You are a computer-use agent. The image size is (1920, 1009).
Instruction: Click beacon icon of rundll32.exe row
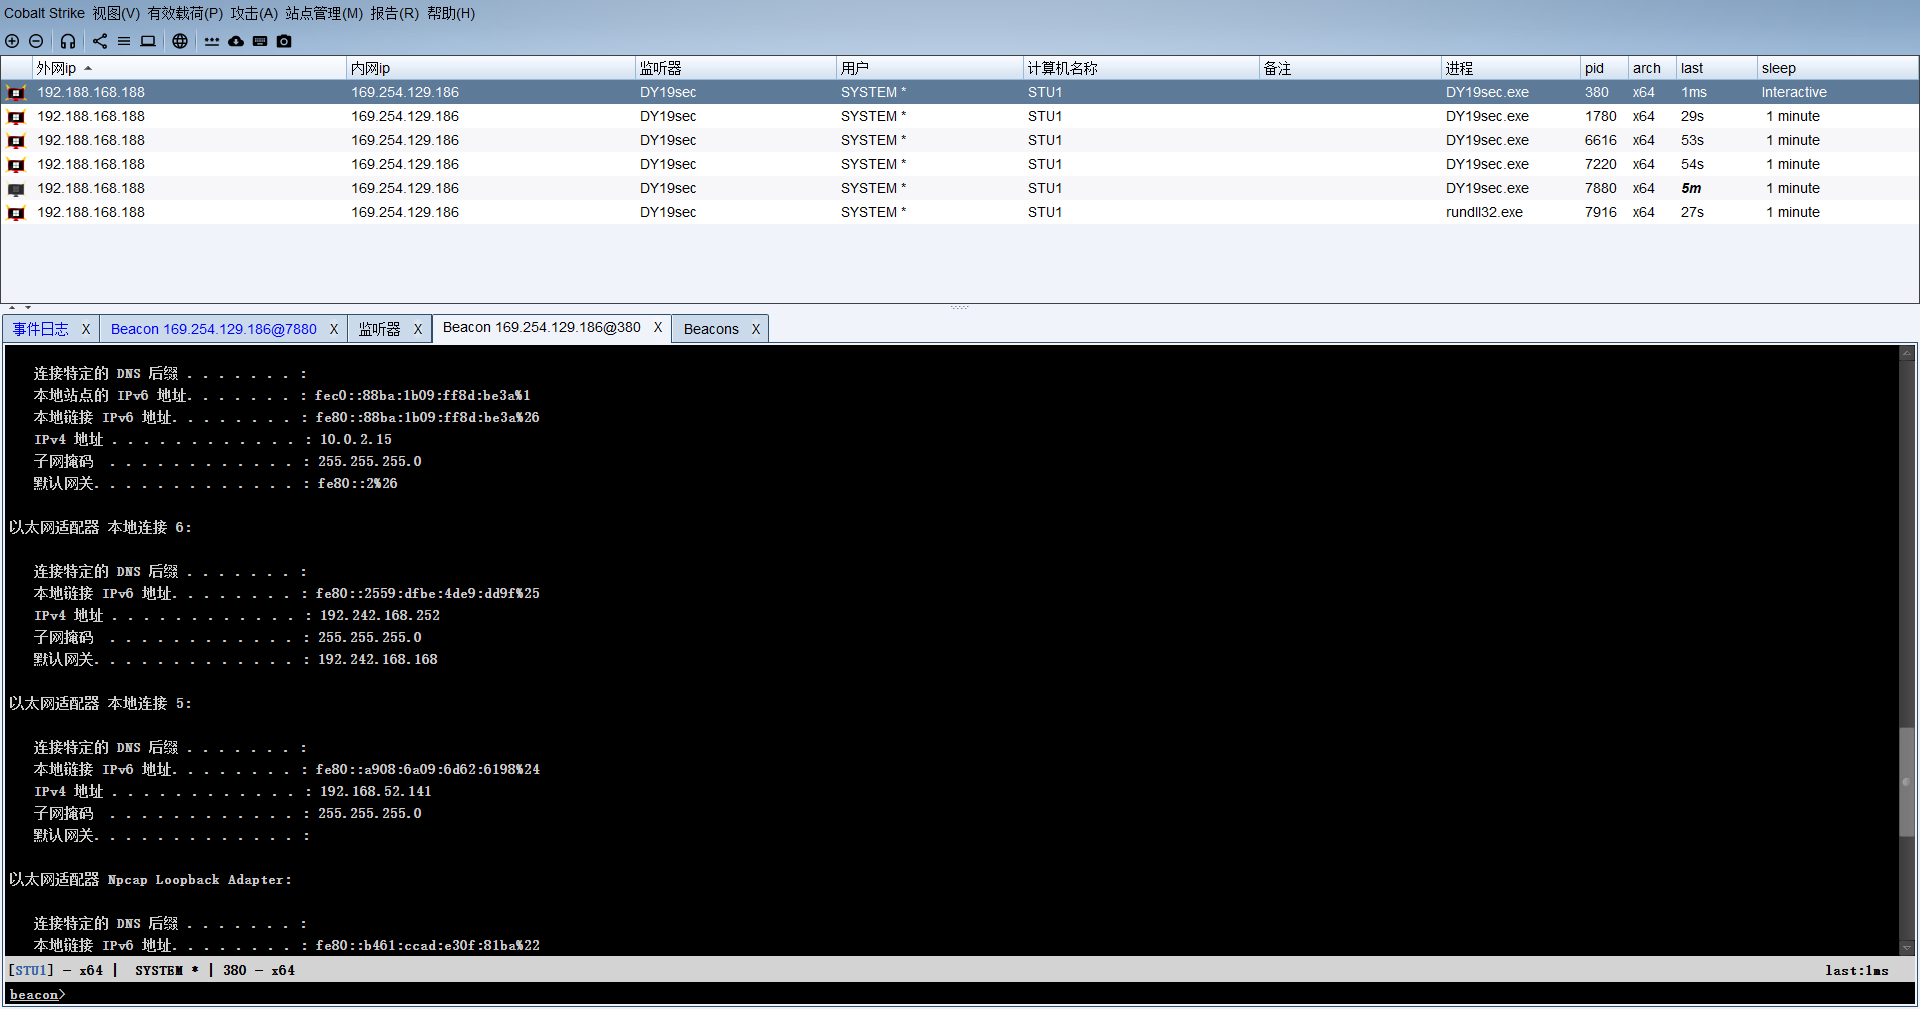point(16,213)
